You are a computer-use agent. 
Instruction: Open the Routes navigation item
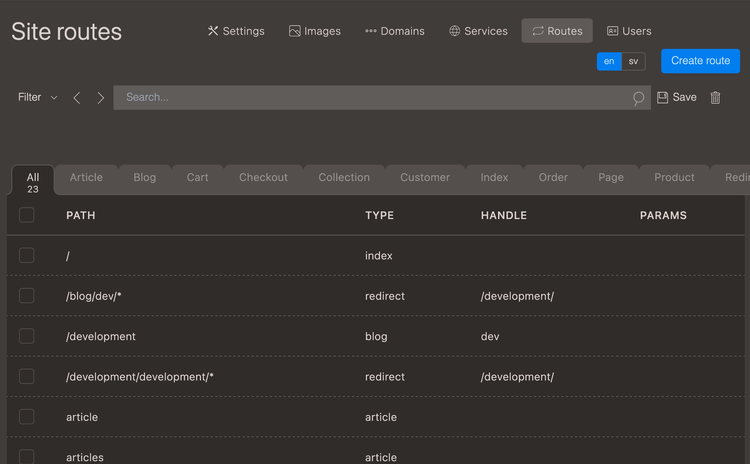point(557,31)
